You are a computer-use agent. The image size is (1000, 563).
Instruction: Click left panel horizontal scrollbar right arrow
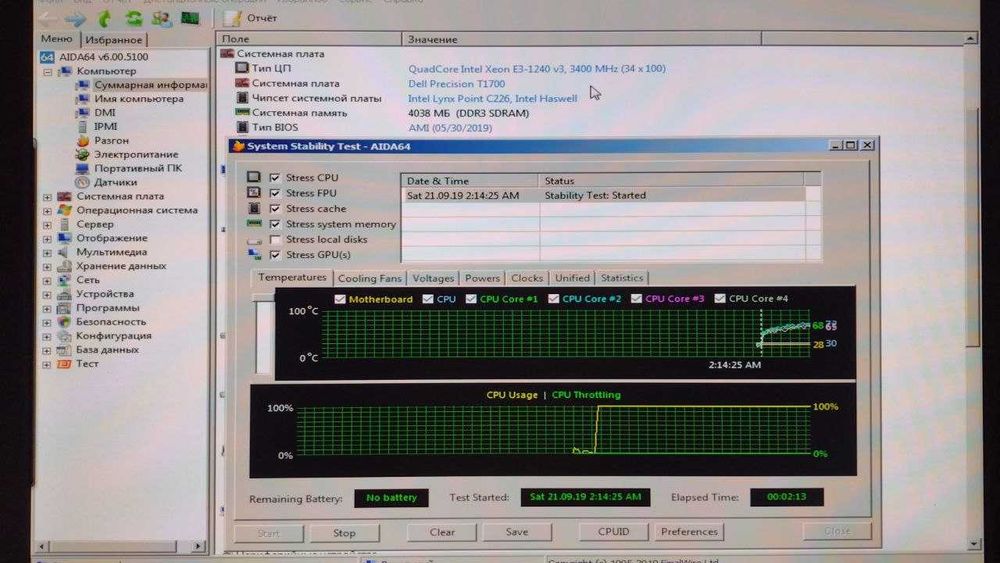[198, 546]
